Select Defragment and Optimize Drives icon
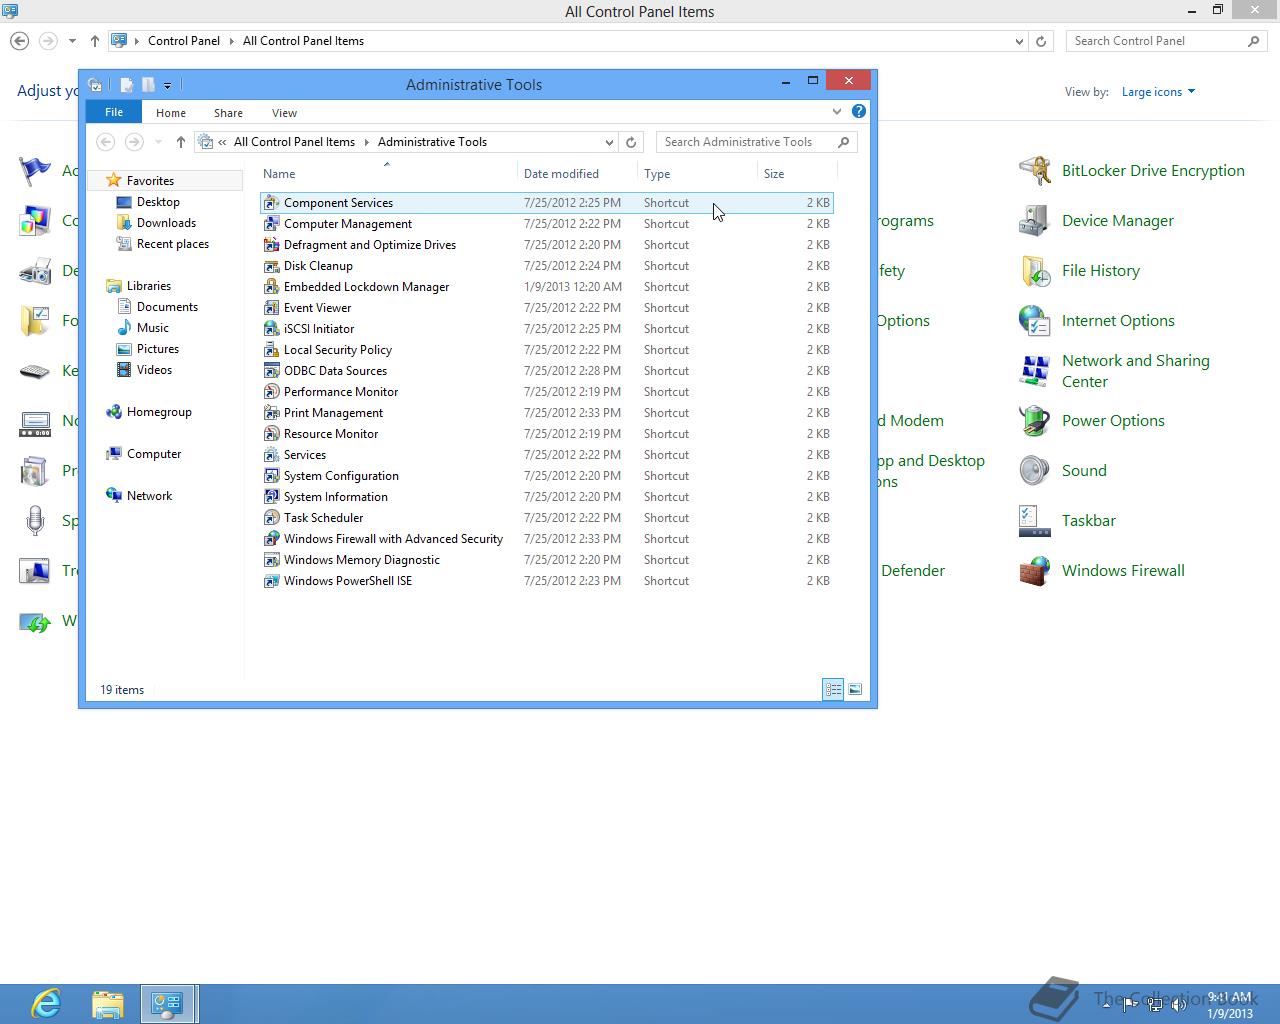1280x1024 pixels. [x=271, y=245]
